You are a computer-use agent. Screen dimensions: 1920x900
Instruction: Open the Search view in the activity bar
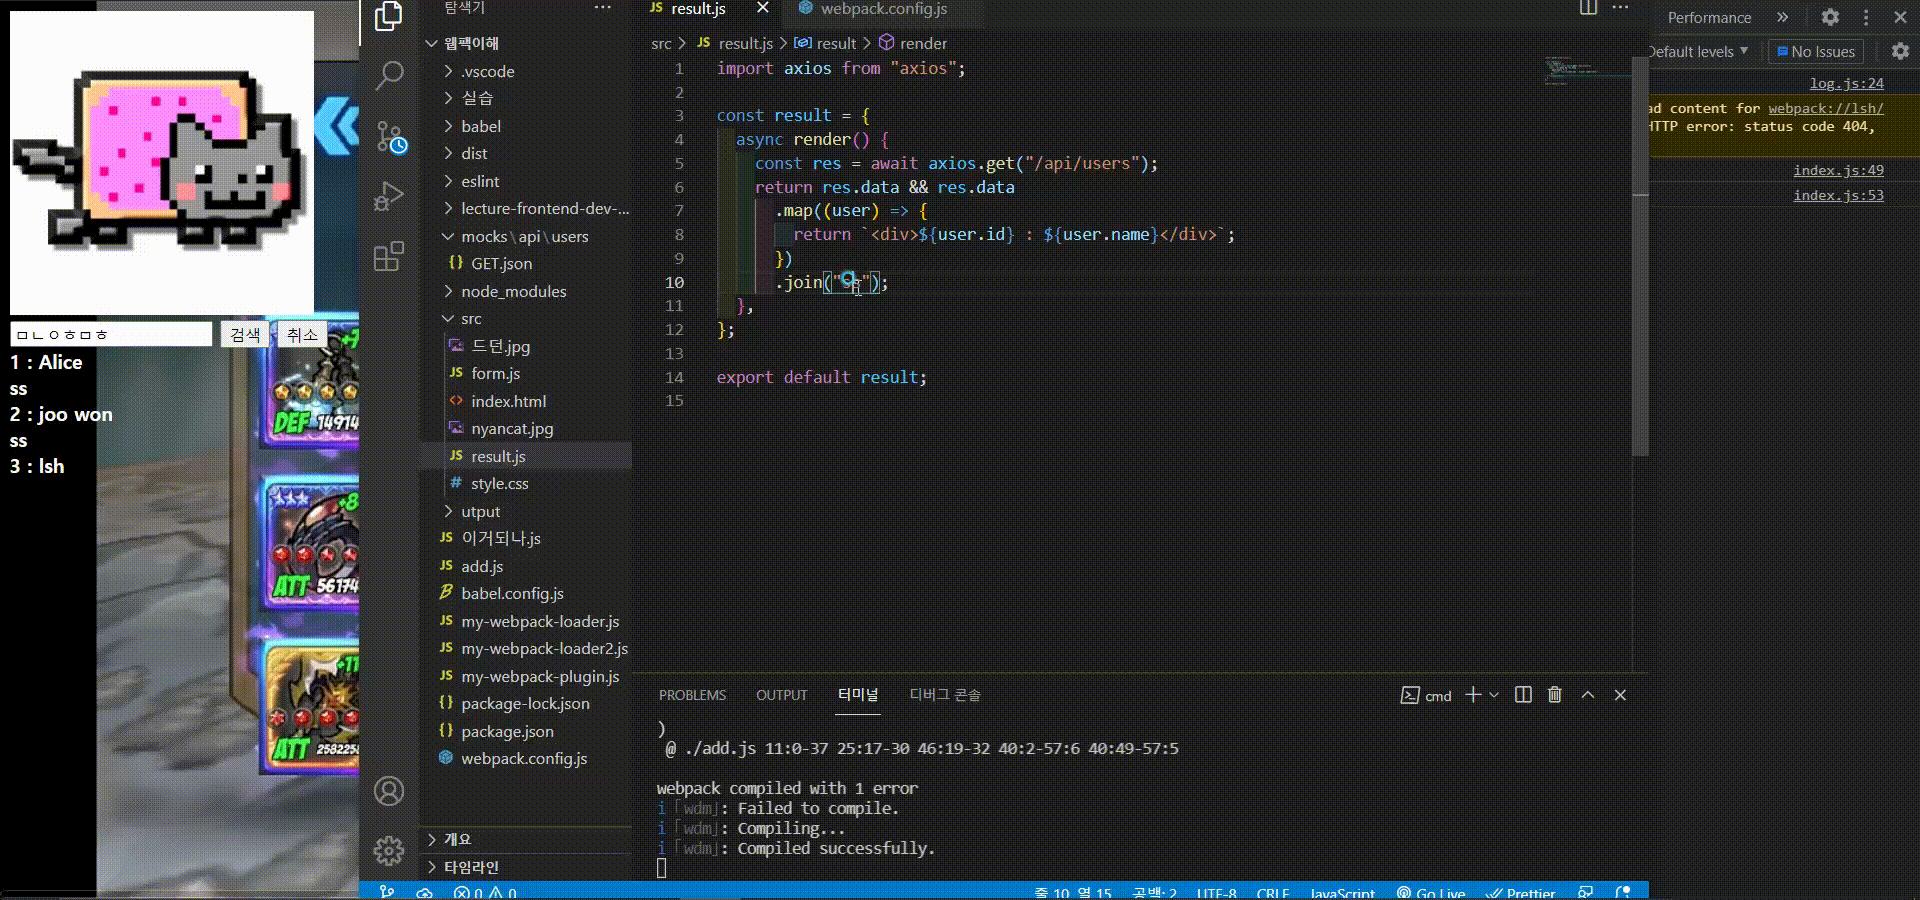[x=388, y=75]
